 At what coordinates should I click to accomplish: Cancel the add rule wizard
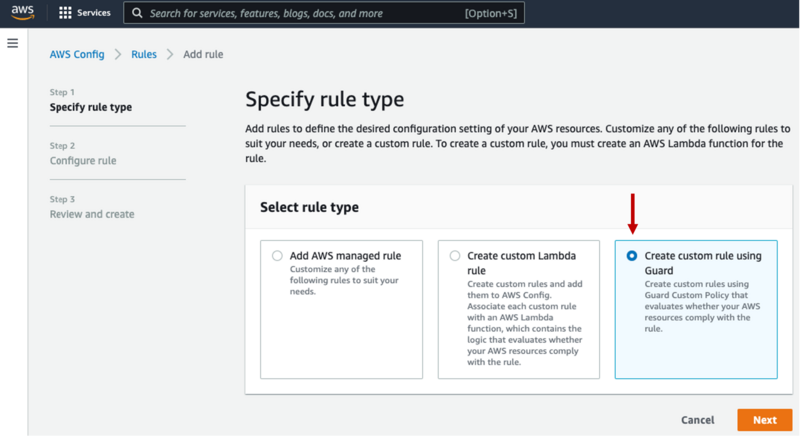coord(697,420)
